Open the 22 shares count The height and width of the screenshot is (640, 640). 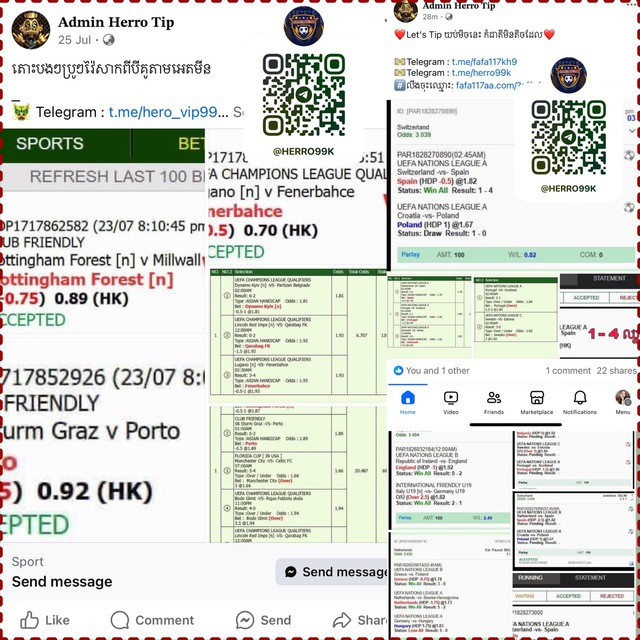tap(616, 371)
